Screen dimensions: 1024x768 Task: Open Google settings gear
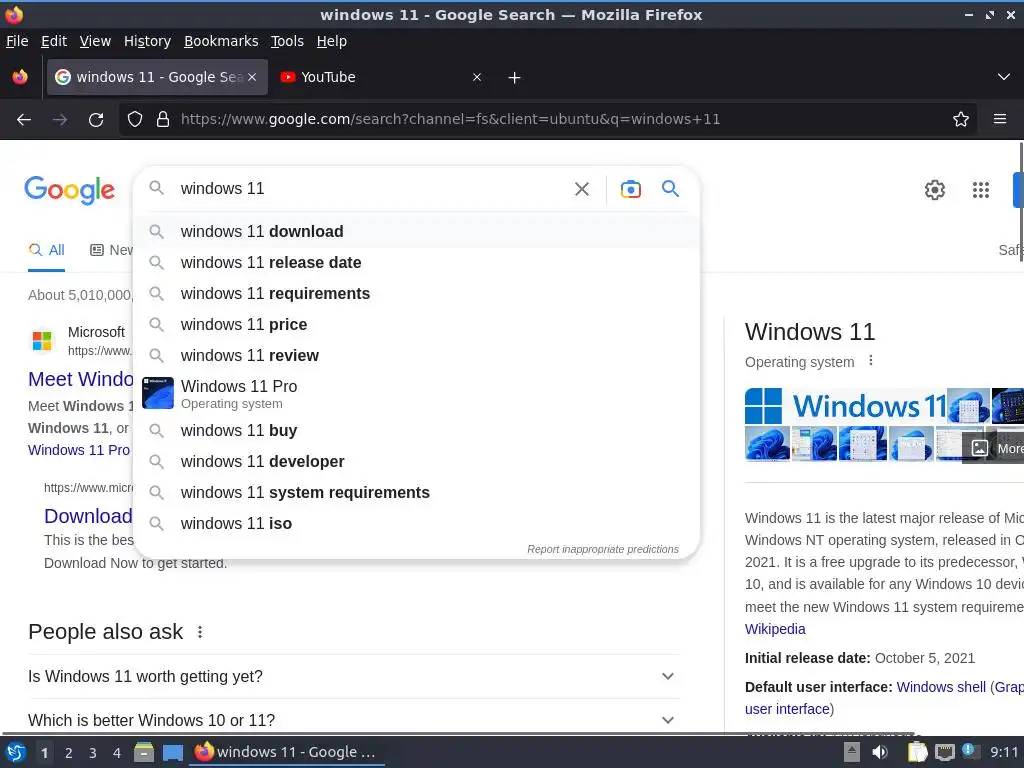coord(935,190)
